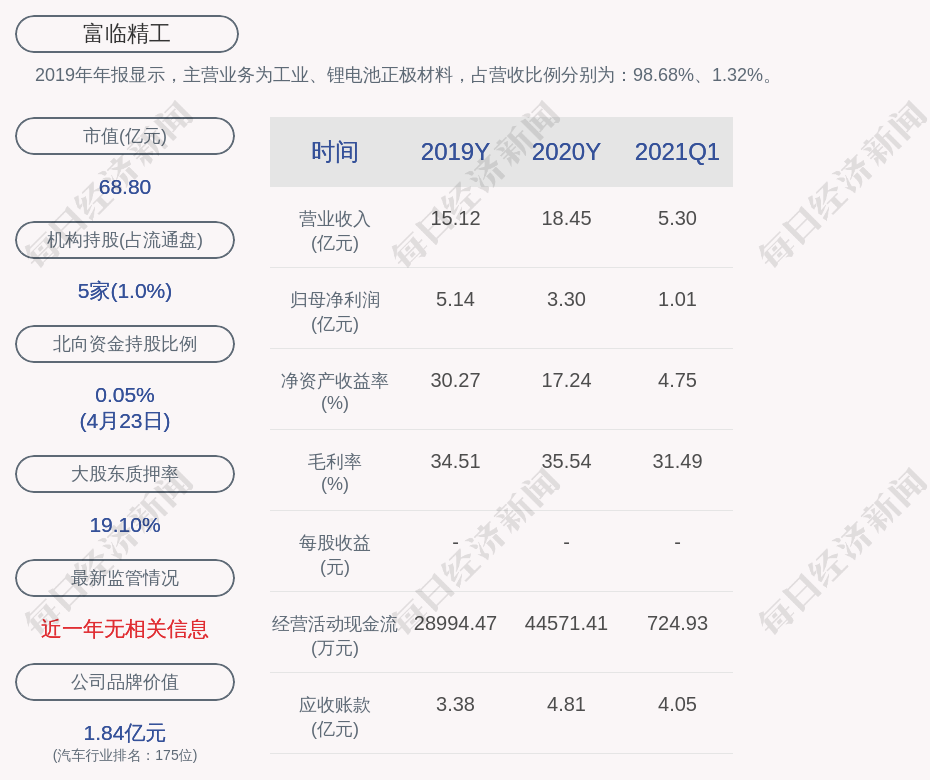Click red text 近一年无相关信息
Screen dimensions: 930x780
click(x=125, y=629)
